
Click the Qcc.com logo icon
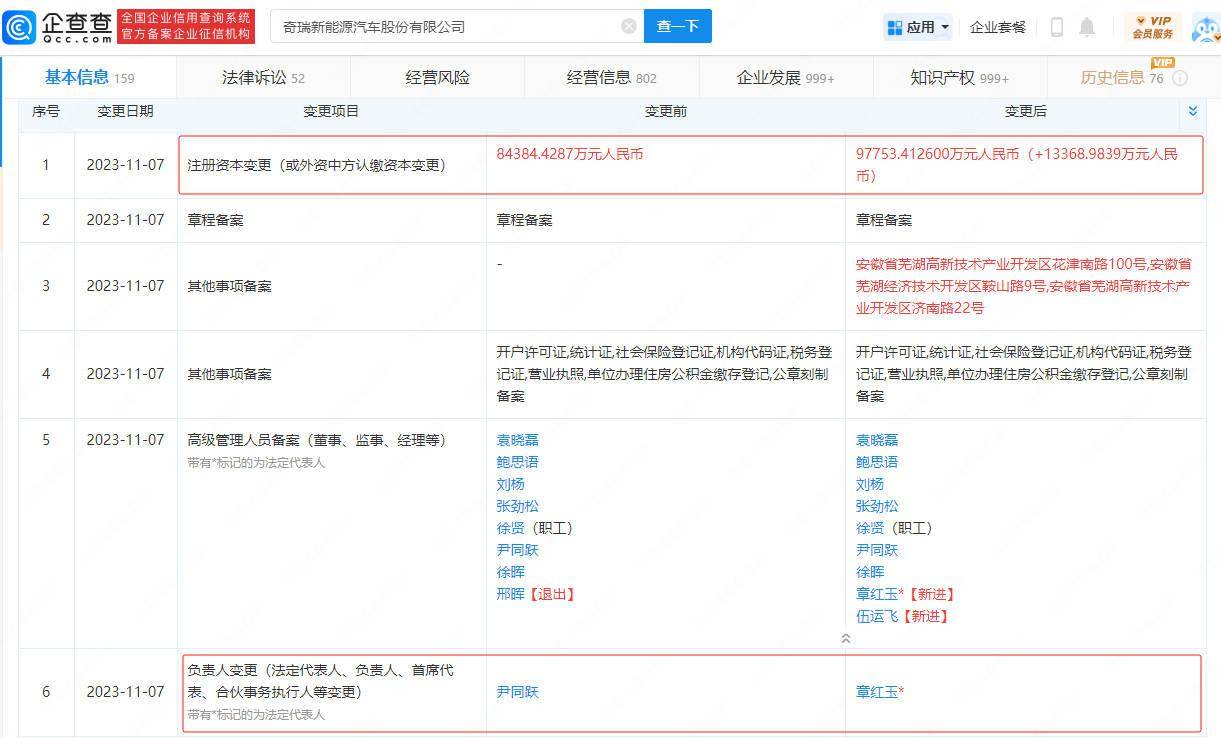pos(20,27)
